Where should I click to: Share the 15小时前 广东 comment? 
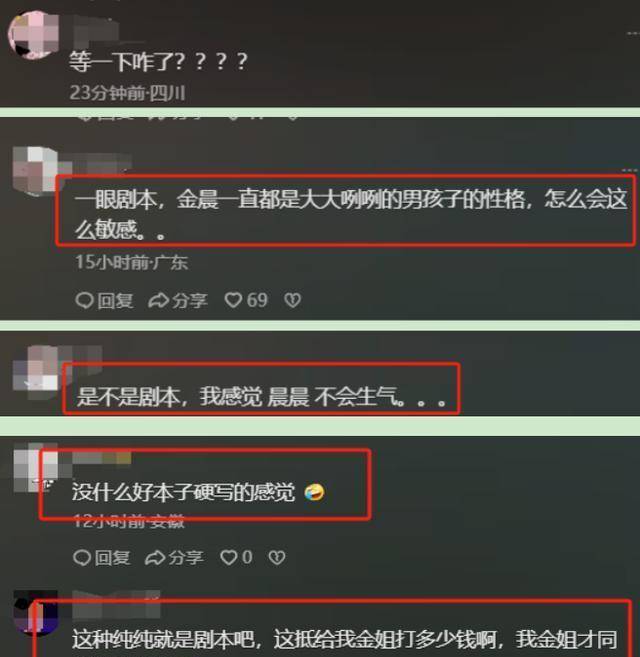point(178,300)
